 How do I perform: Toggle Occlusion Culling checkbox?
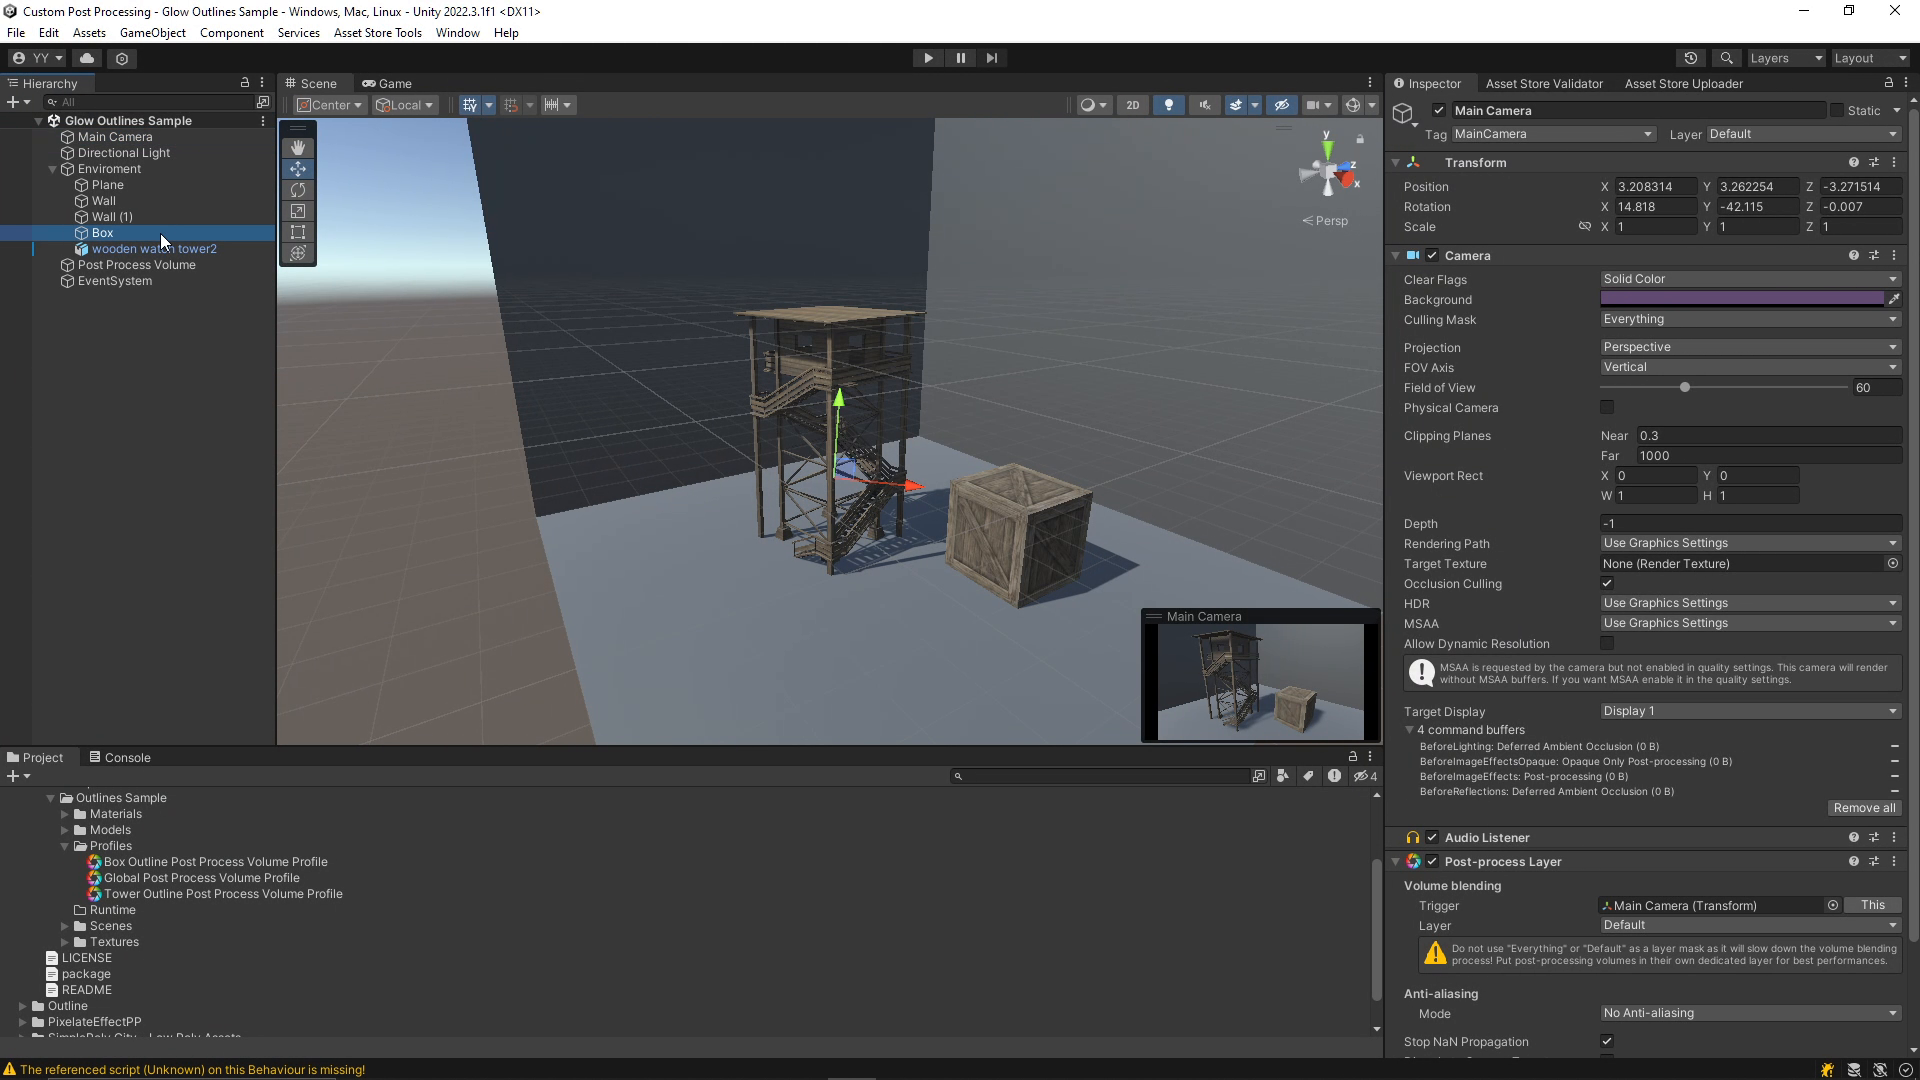coord(1607,584)
